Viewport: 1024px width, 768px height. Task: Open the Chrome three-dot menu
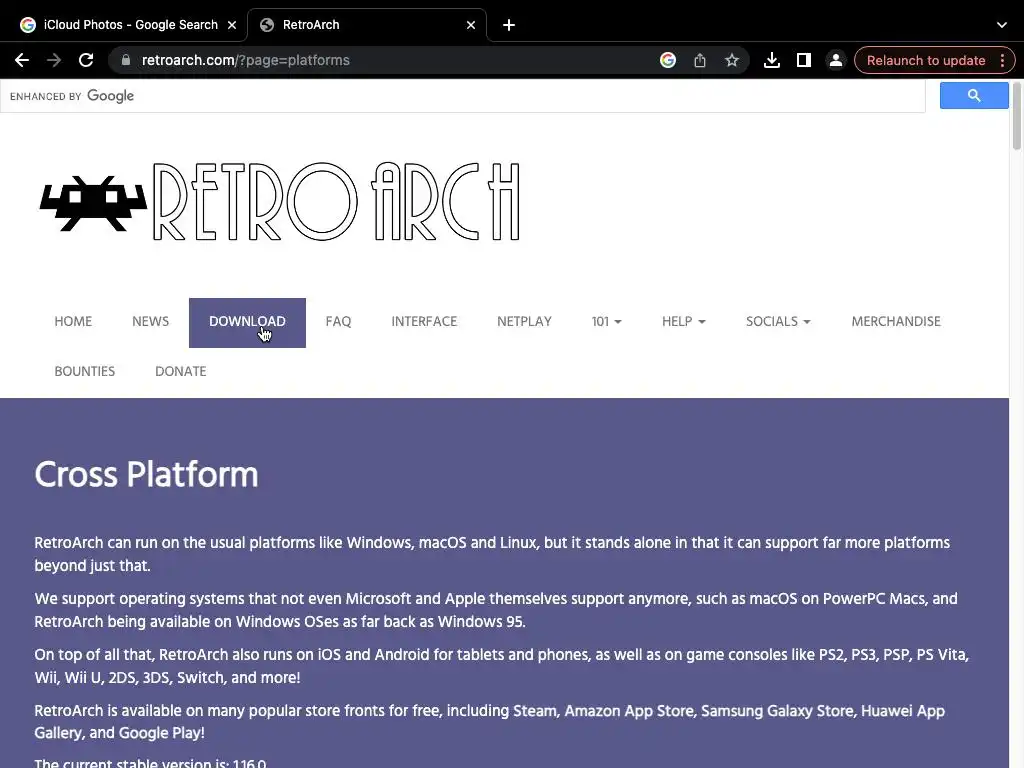(1002, 60)
